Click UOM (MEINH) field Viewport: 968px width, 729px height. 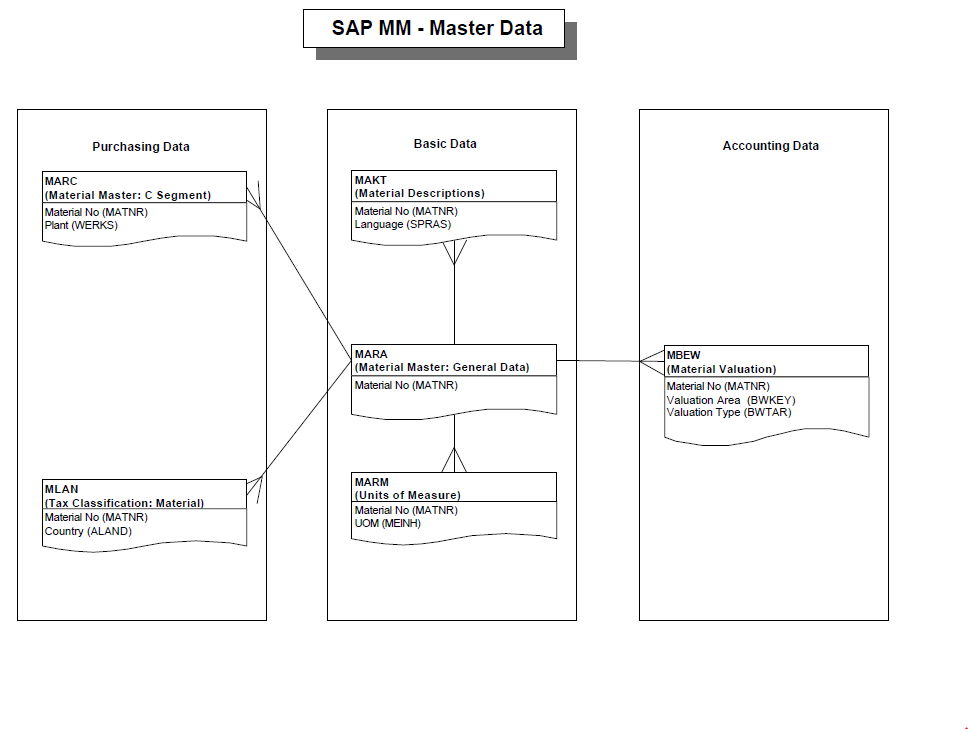tap(388, 523)
